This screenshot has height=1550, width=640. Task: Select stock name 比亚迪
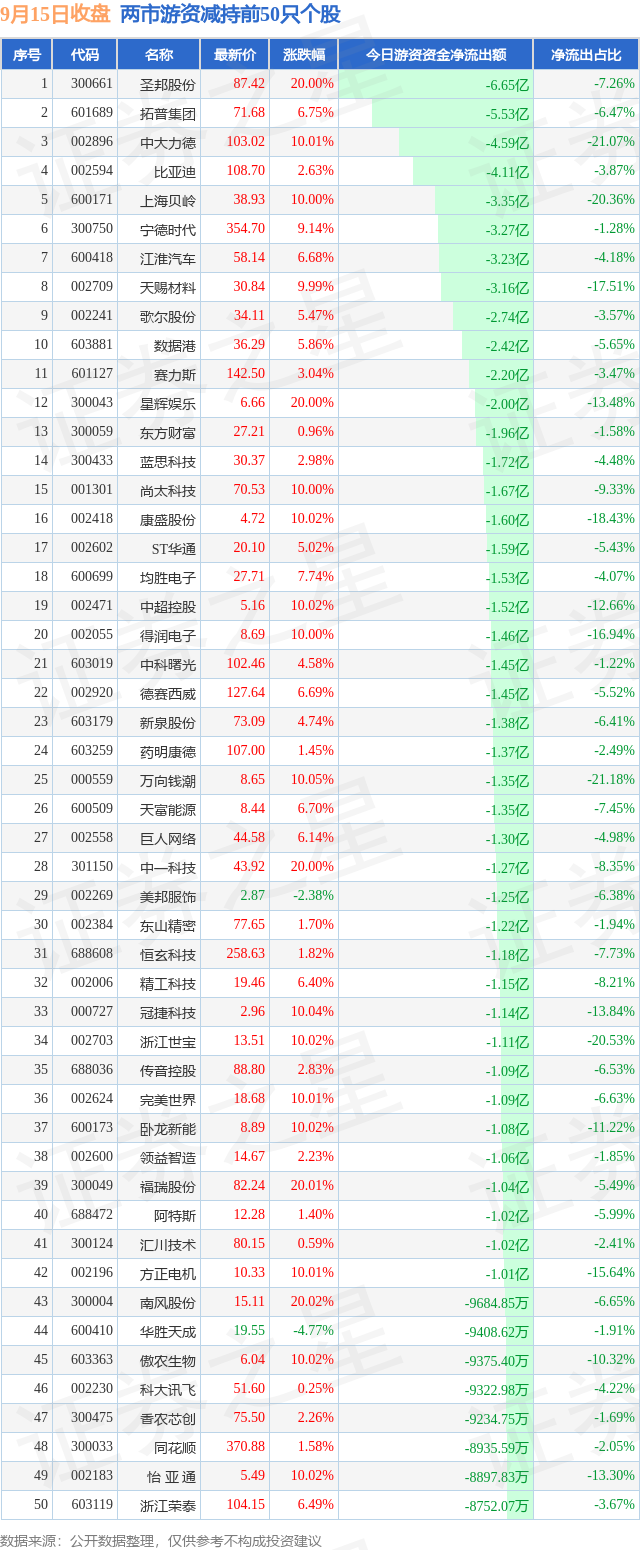175,171
